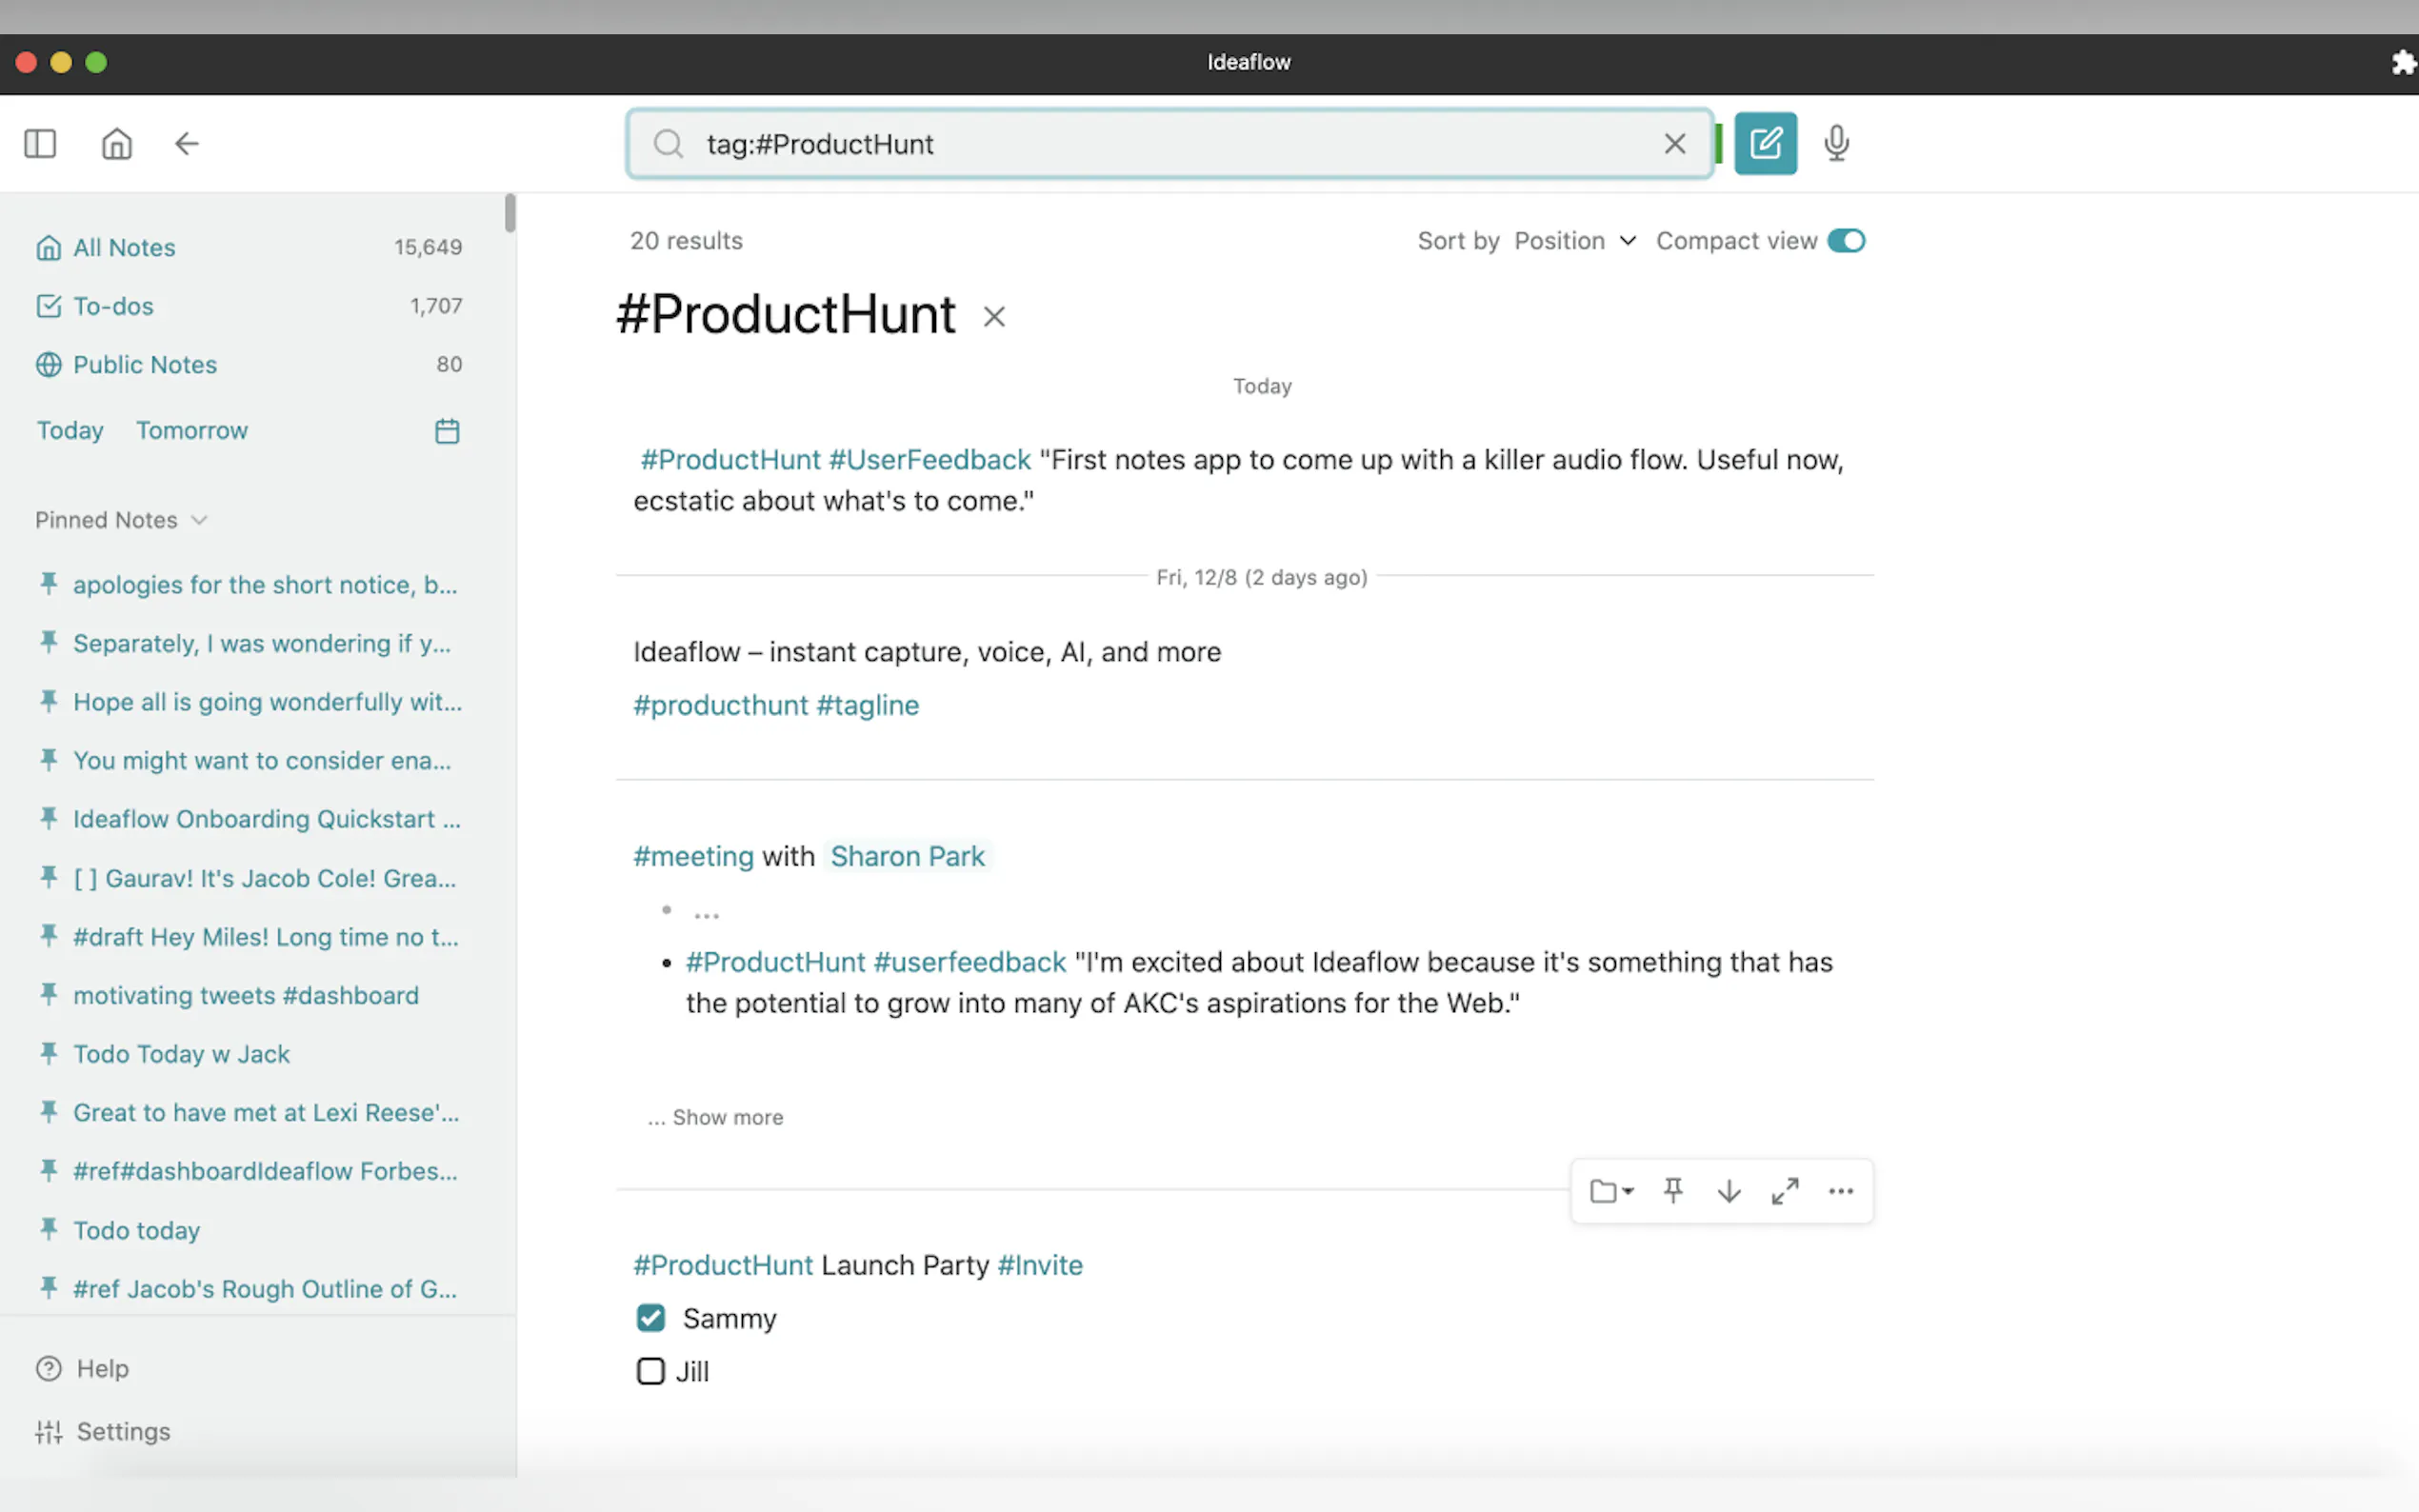Image resolution: width=2419 pixels, height=1512 pixels.
Task: Toggle the Compact view switch
Action: (1846, 241)
